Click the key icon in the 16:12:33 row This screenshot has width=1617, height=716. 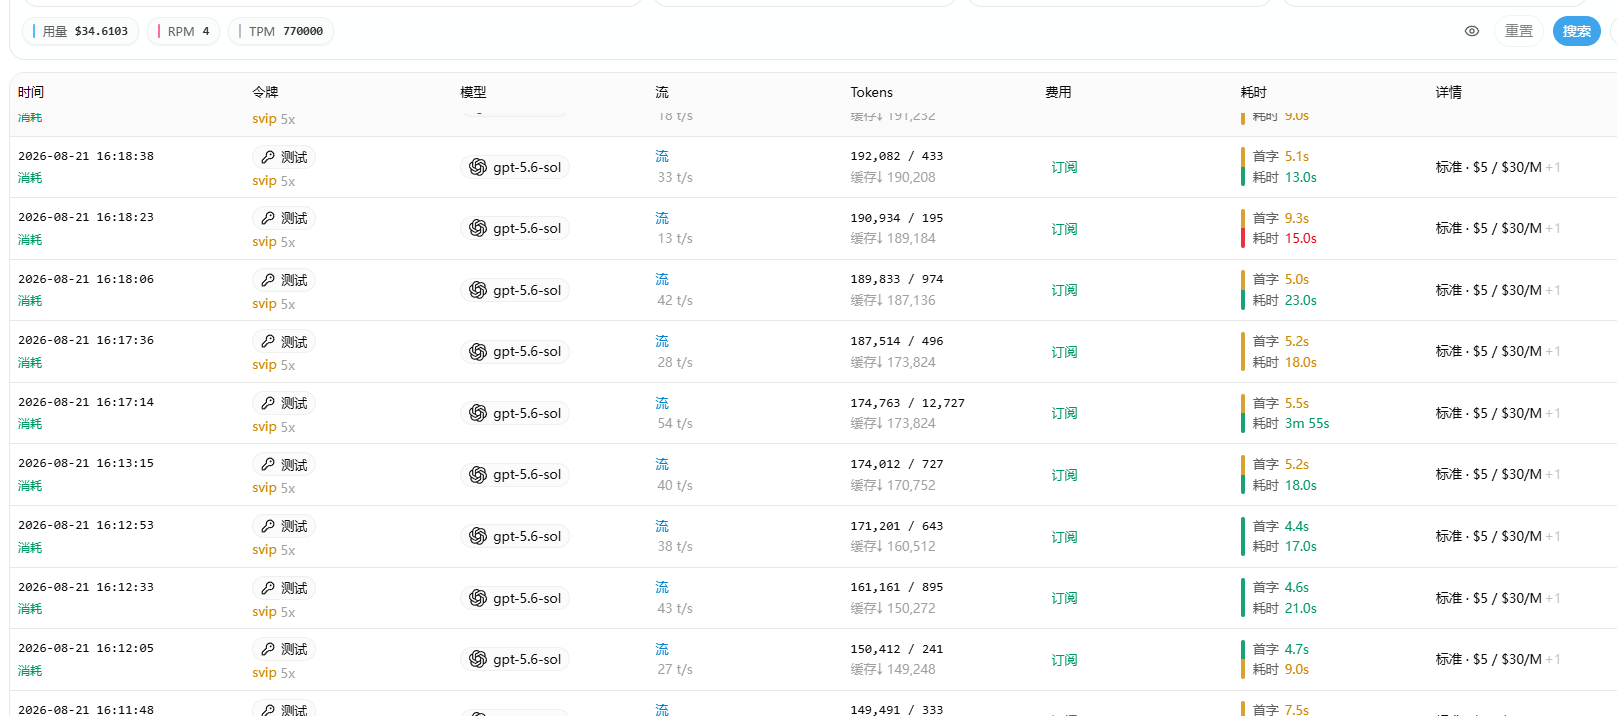268,588
